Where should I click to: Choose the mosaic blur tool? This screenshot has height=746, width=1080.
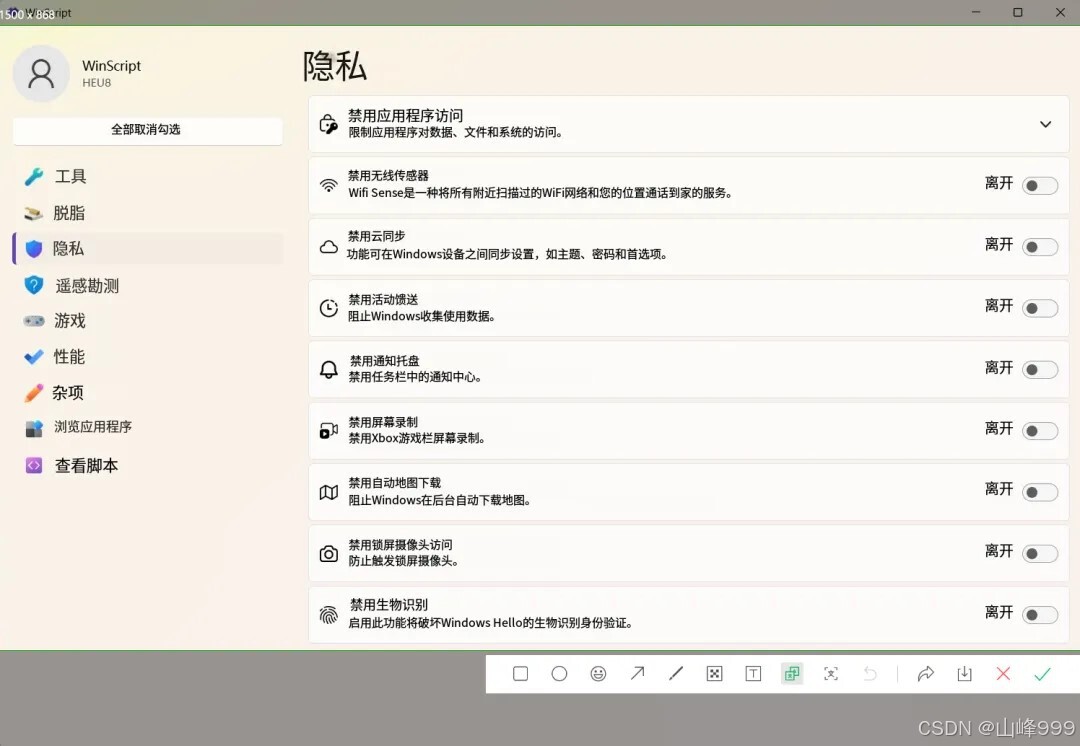coord(715,674)
